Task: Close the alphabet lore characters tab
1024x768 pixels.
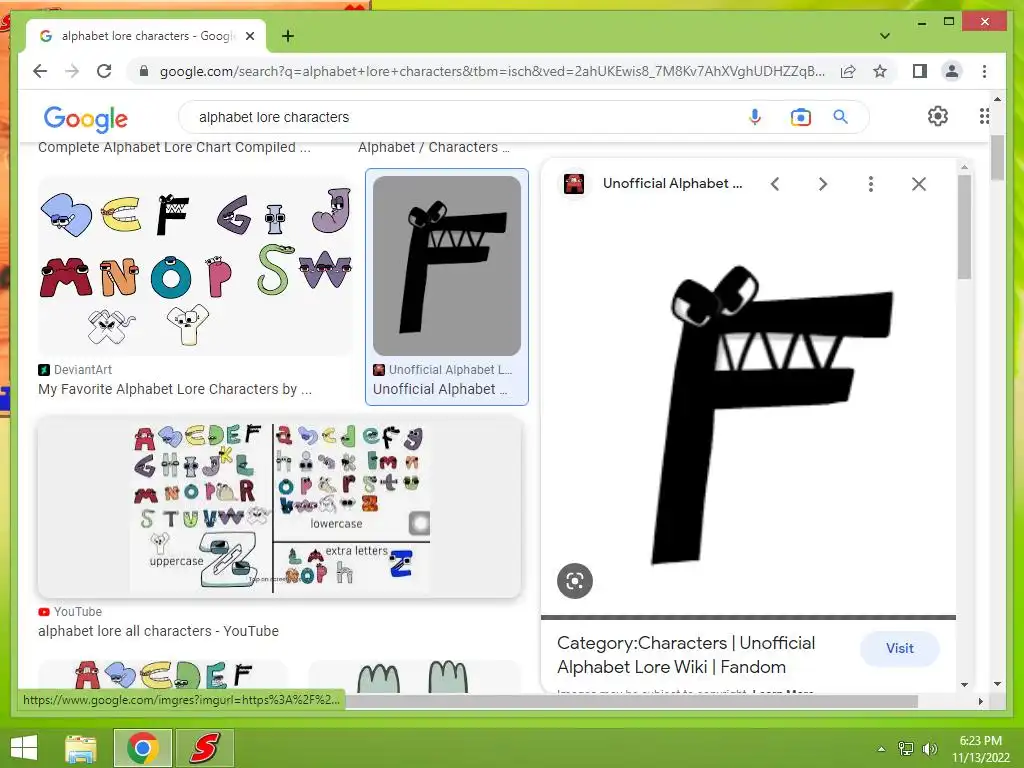Action: coord(249,36)
